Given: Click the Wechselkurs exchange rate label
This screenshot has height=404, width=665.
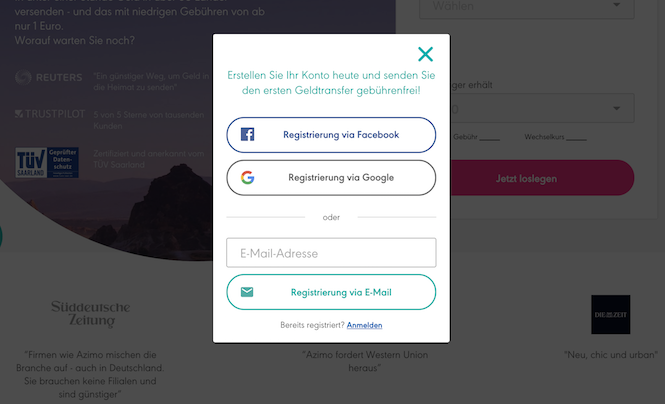Looking at the screenshot, I should tap(544, 137).
